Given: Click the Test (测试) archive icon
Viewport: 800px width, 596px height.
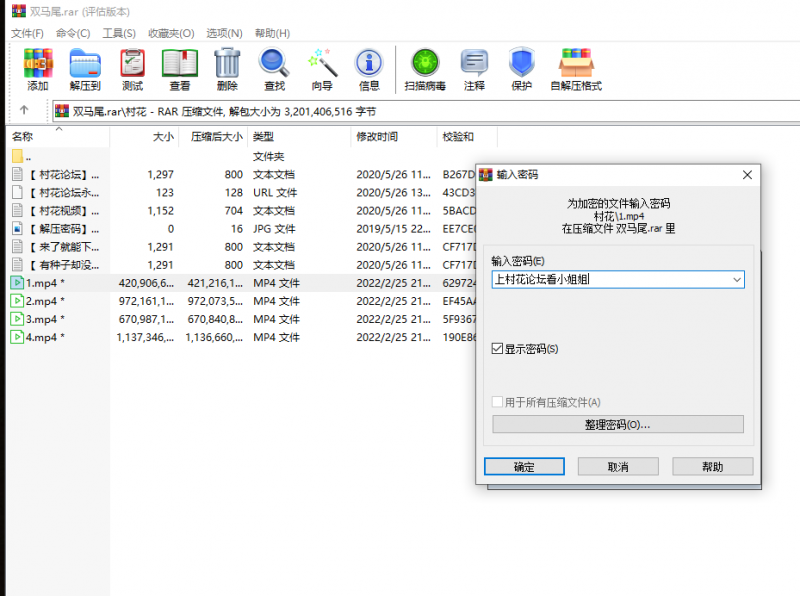Looking at the screenshot, I should click(132, 69).
